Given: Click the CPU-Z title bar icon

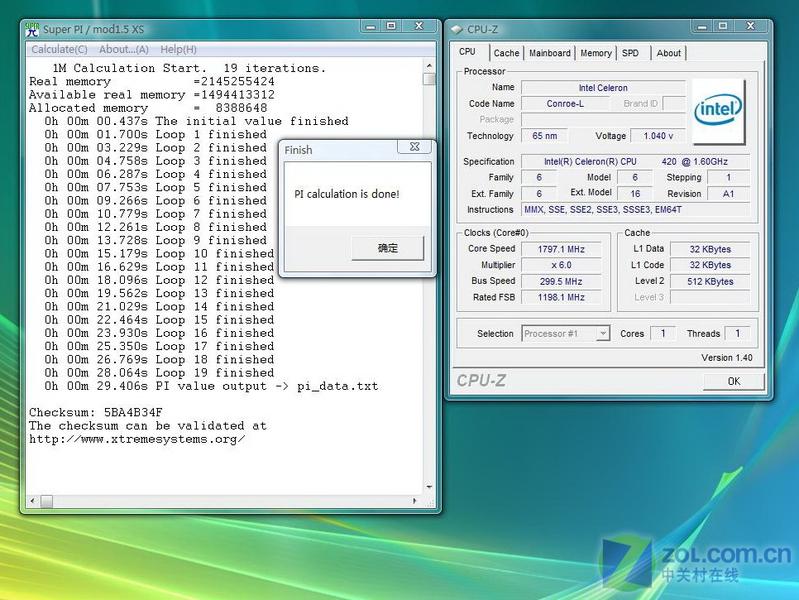Looking at the screenshot, I should tap(457, 30).
